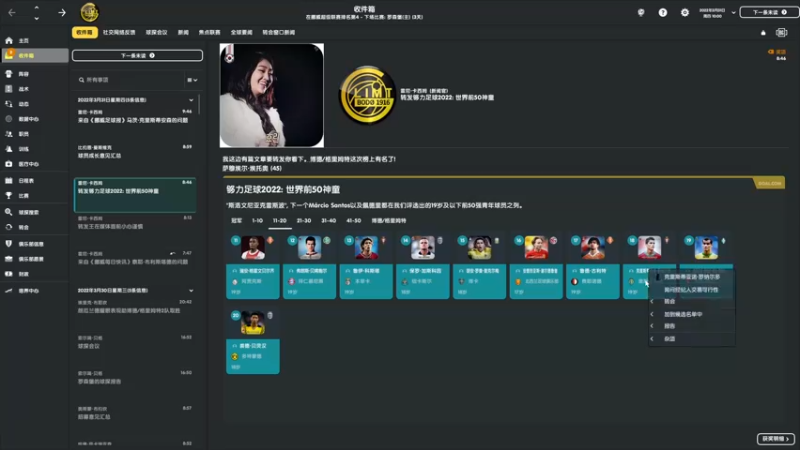Screen dimensions: 800x450
Task: Select the 冠军 ranking tab
Action: (x=237, y=220)
